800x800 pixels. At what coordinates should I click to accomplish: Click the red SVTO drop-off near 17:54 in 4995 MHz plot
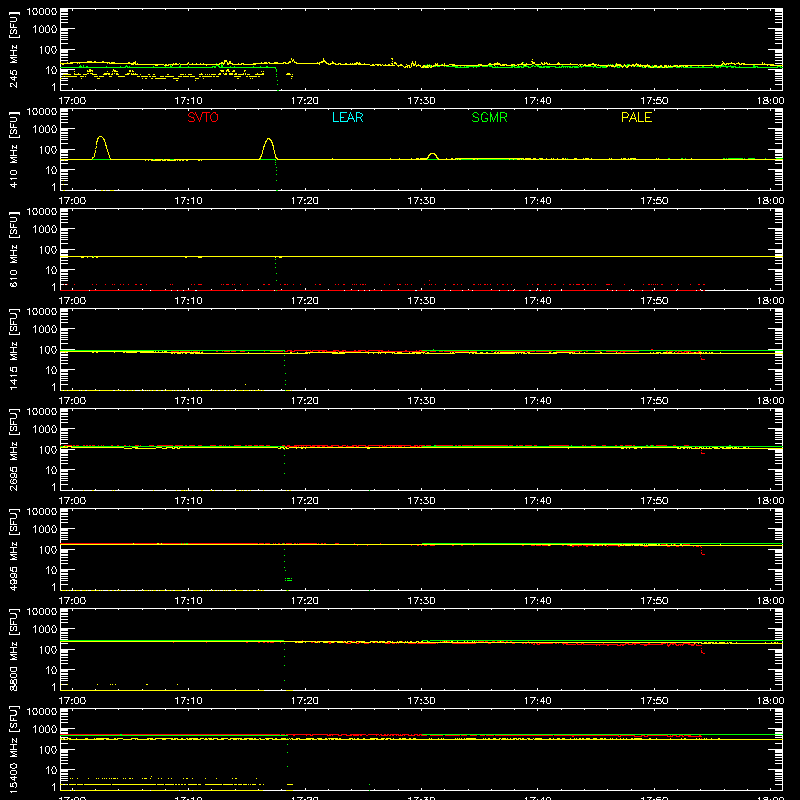(x=702, y=551)
